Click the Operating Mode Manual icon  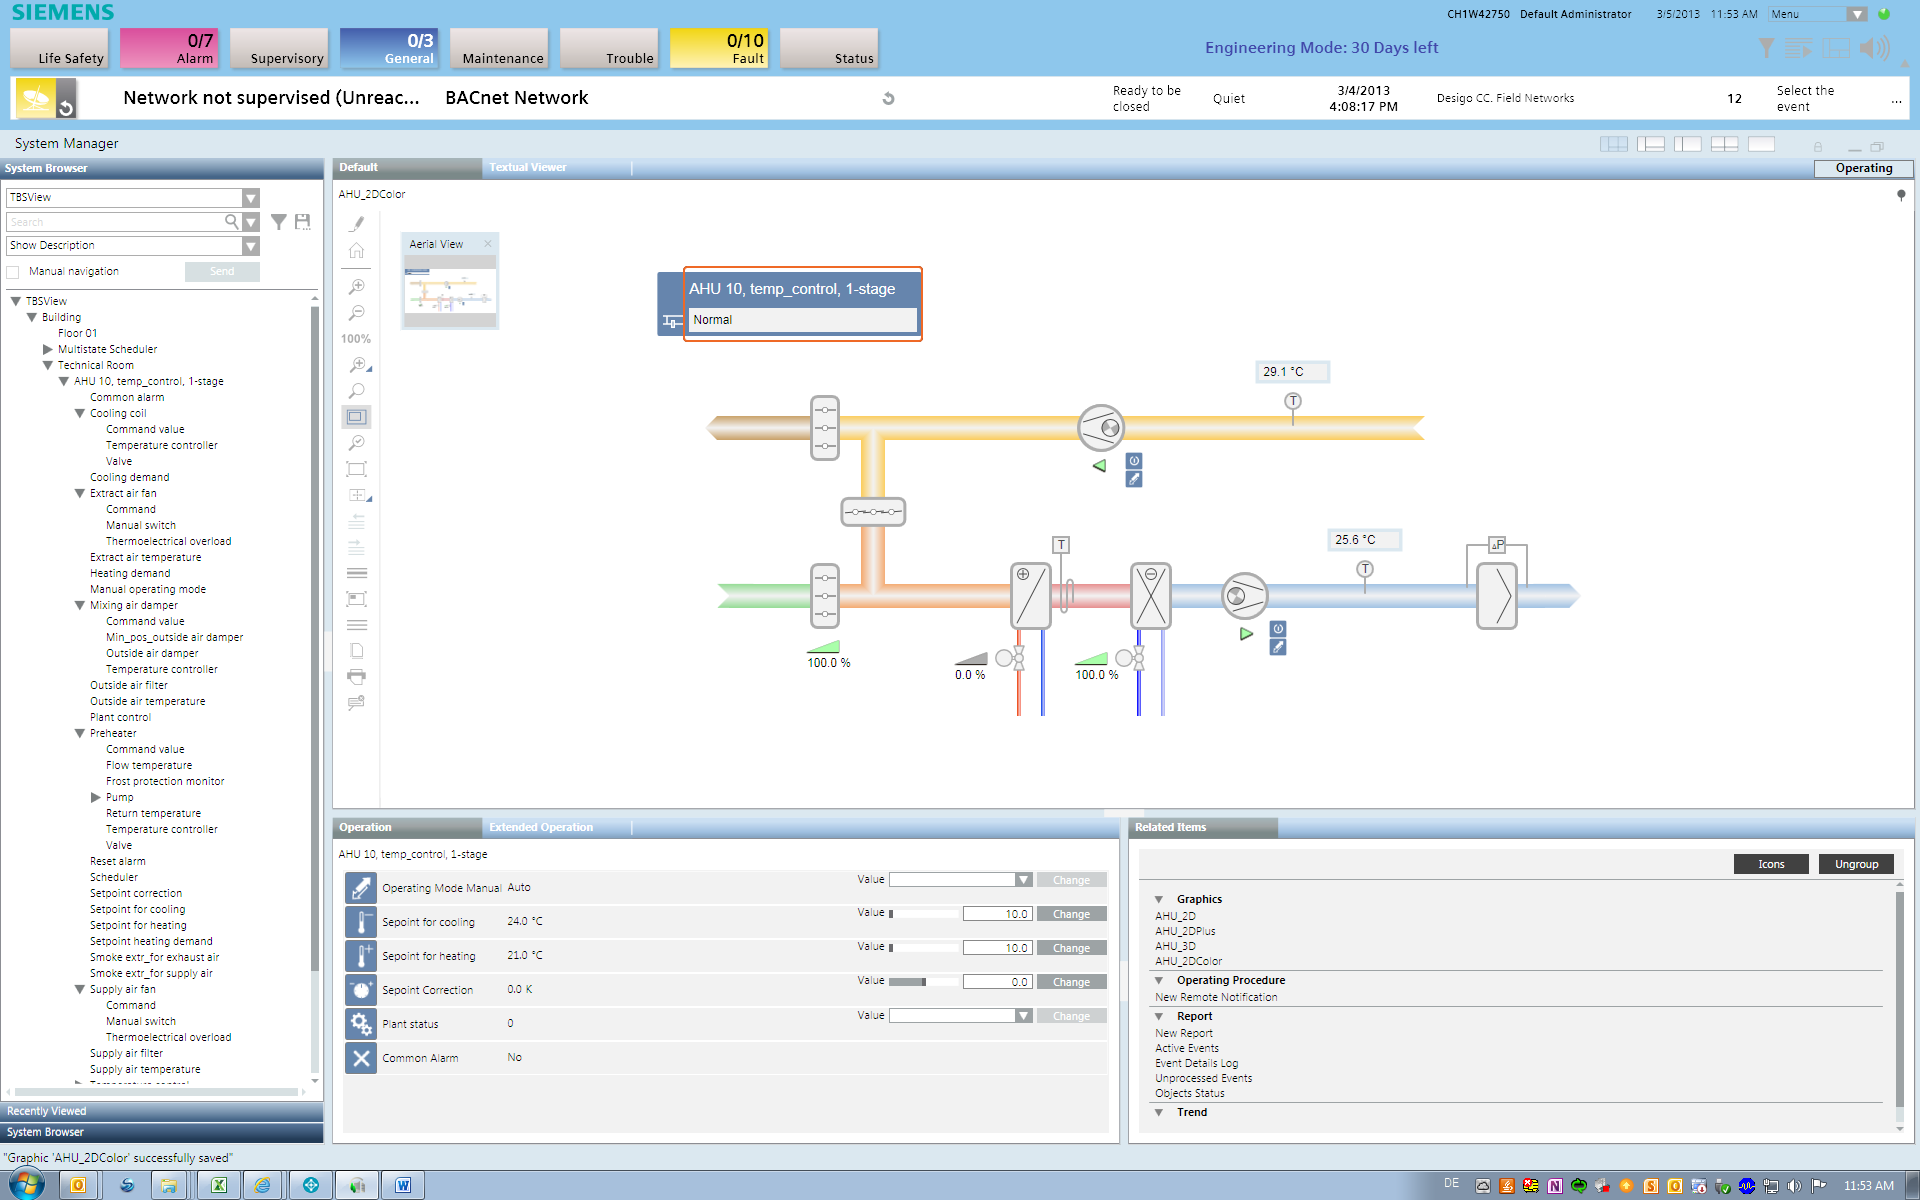tap(361, 888)
